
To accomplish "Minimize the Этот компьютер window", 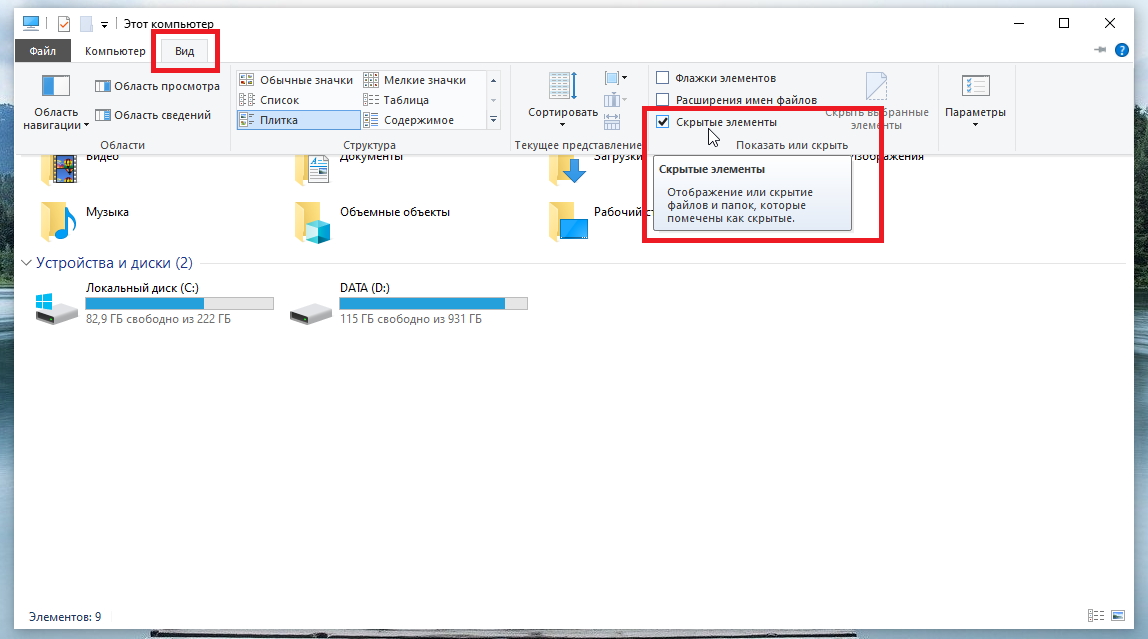I will (x=1018, y=23).
